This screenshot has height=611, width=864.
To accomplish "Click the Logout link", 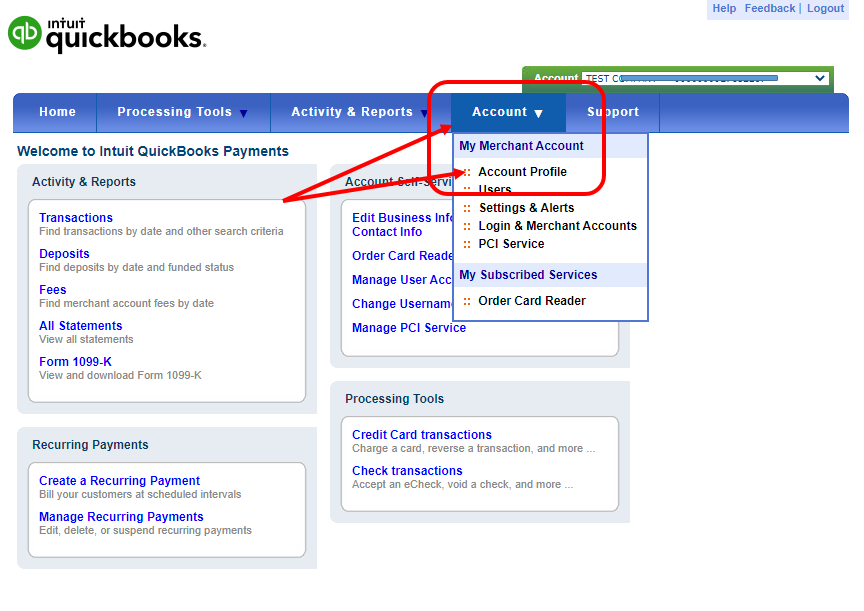I will pos(825,8).
